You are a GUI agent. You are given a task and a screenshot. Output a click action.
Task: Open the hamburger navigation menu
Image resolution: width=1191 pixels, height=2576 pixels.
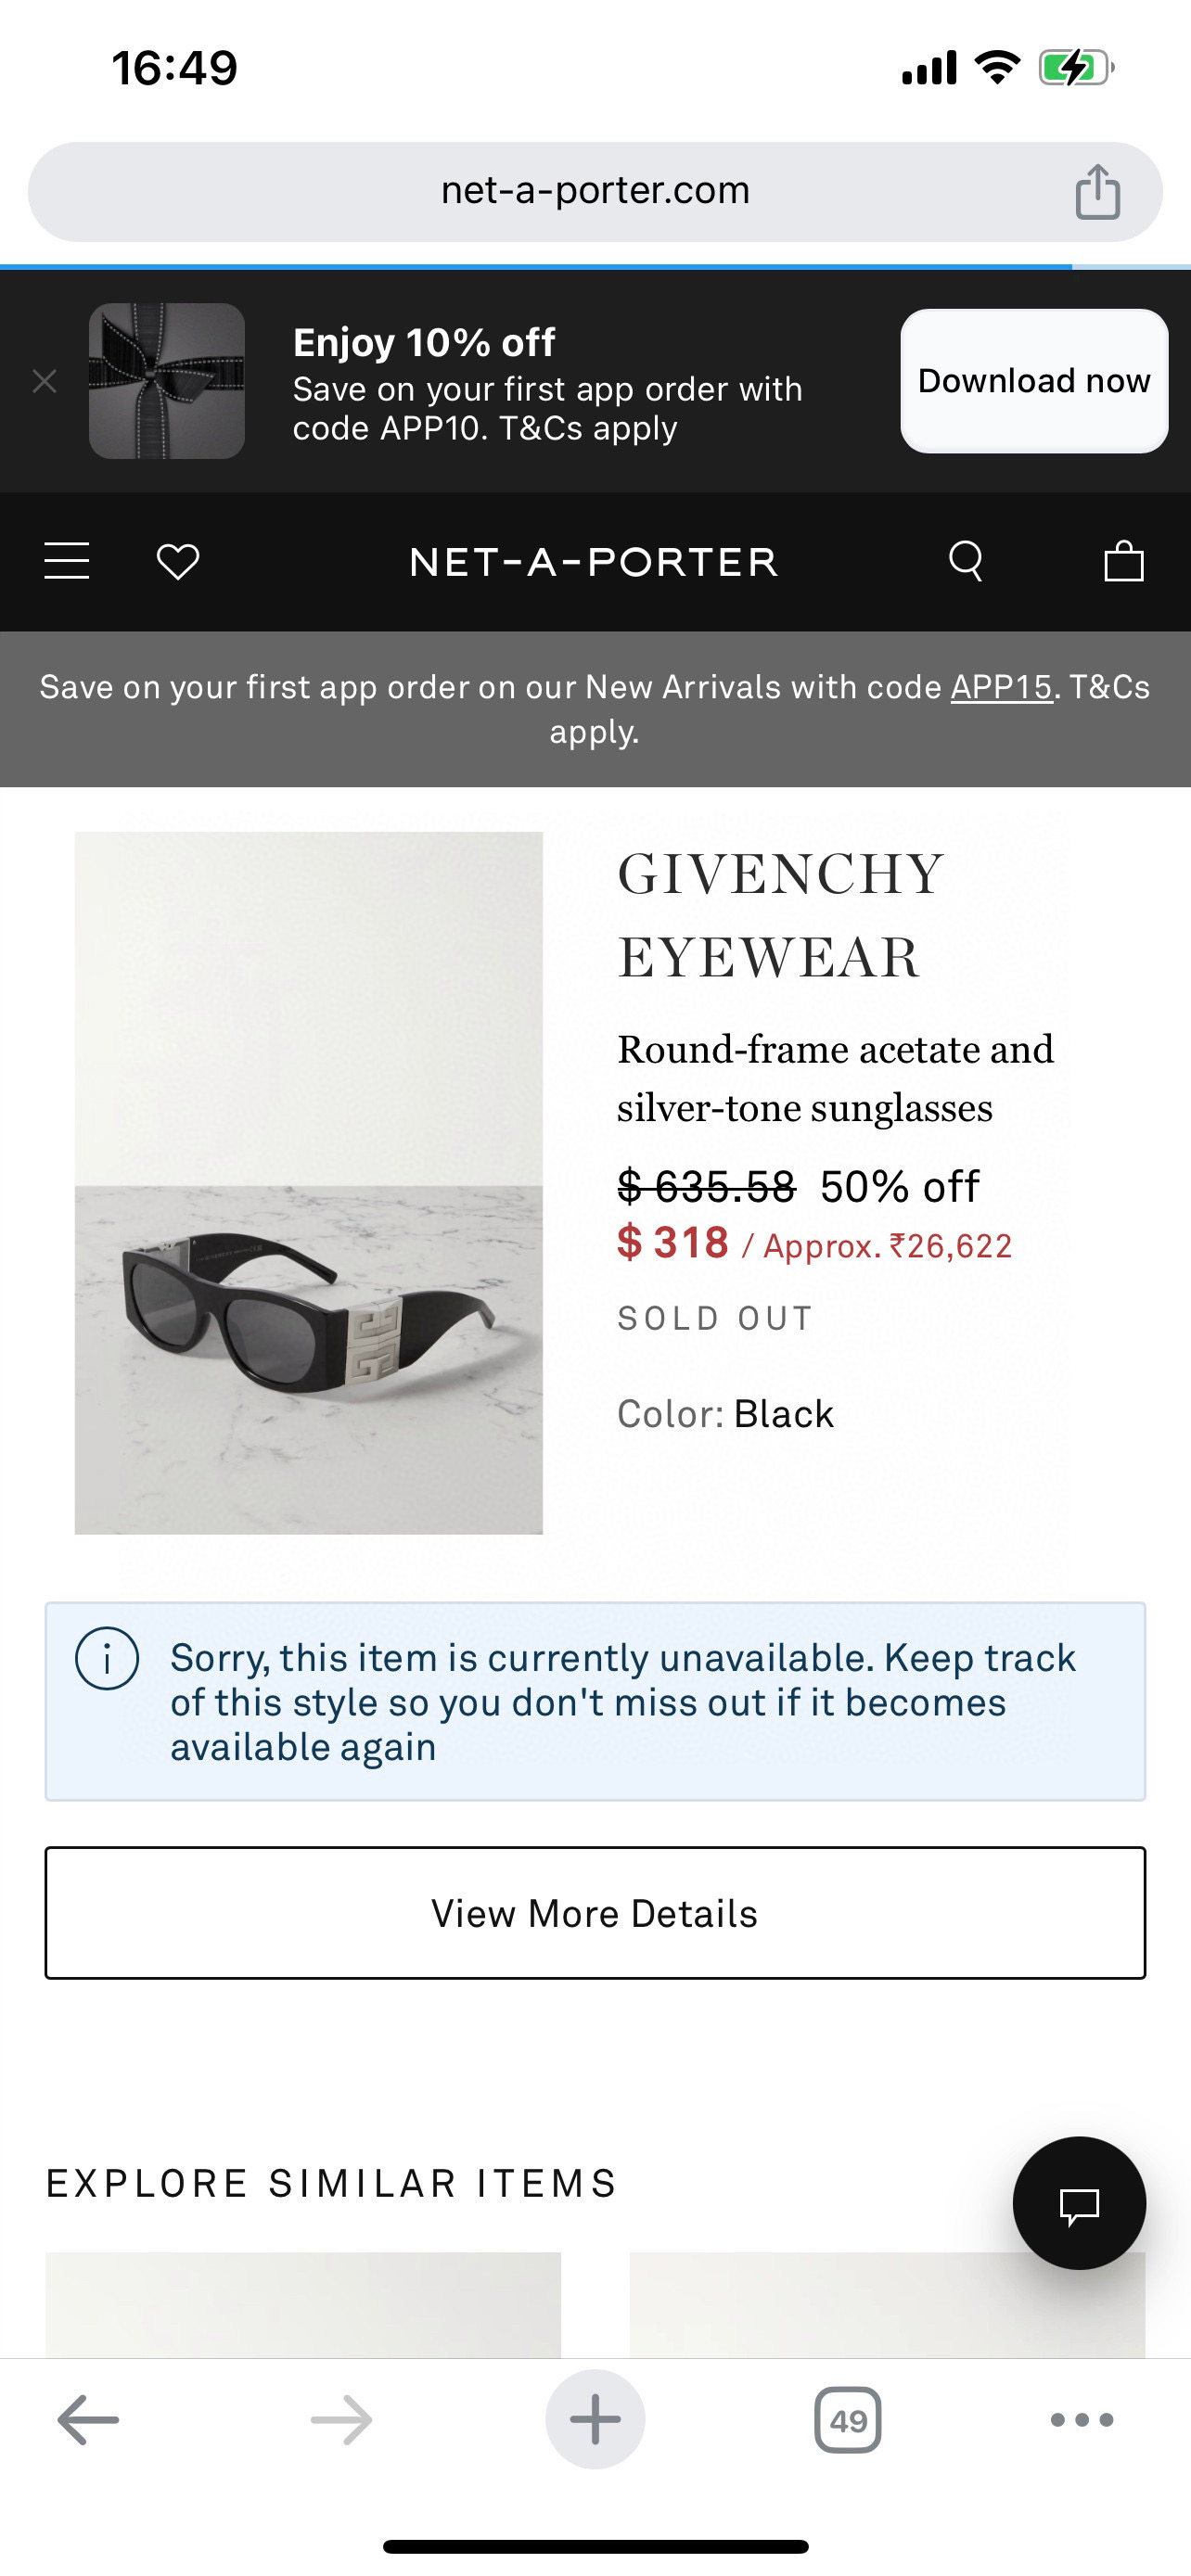point(67,561)
